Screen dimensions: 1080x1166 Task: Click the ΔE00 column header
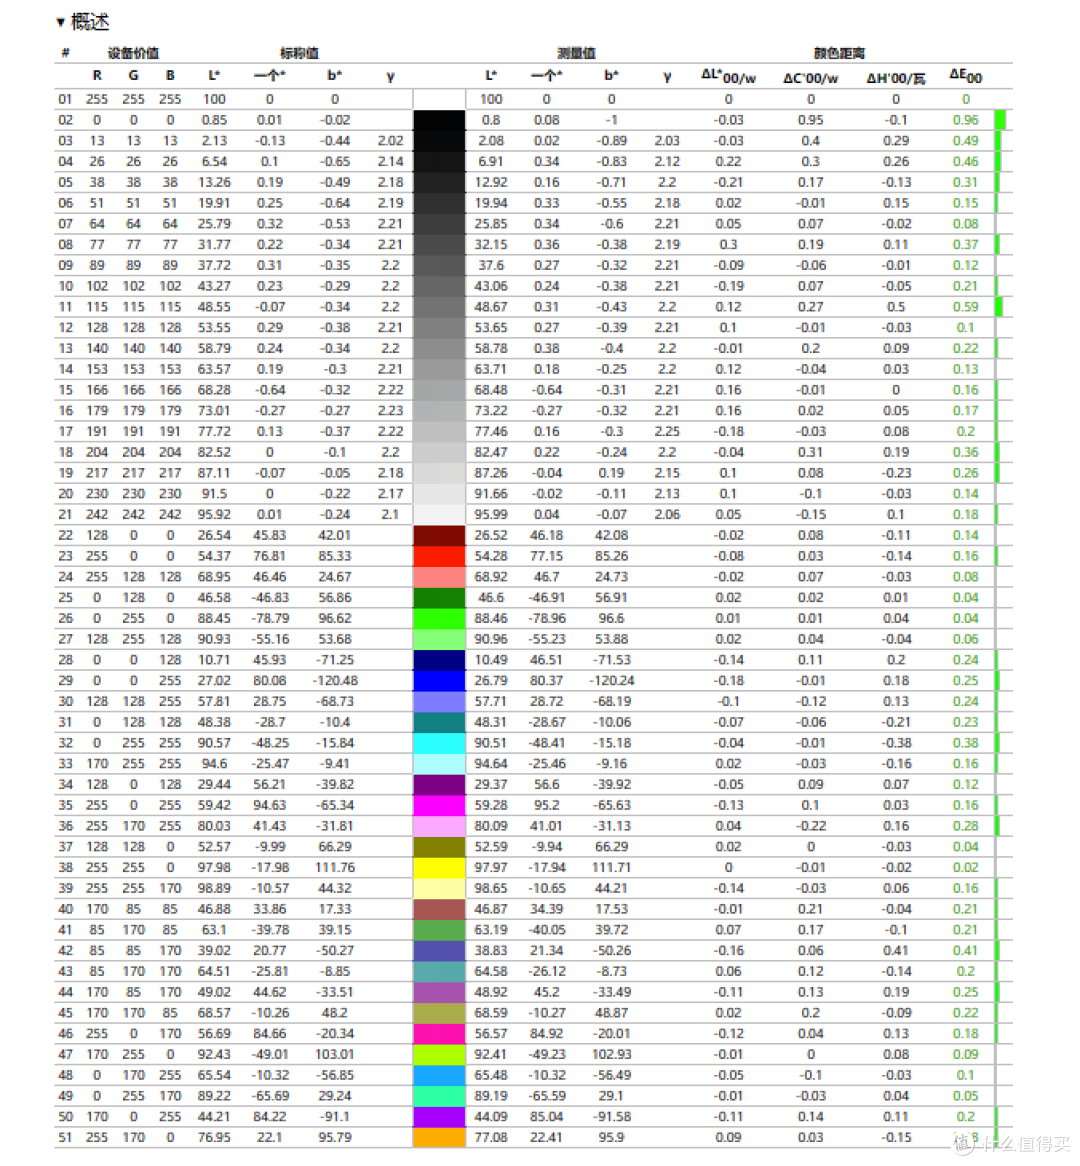965,76
